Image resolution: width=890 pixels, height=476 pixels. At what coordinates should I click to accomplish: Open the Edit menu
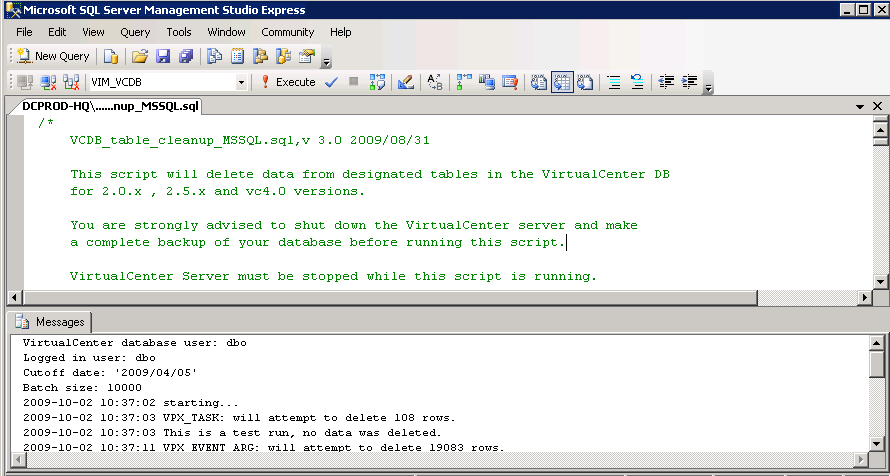click(57, 32)
